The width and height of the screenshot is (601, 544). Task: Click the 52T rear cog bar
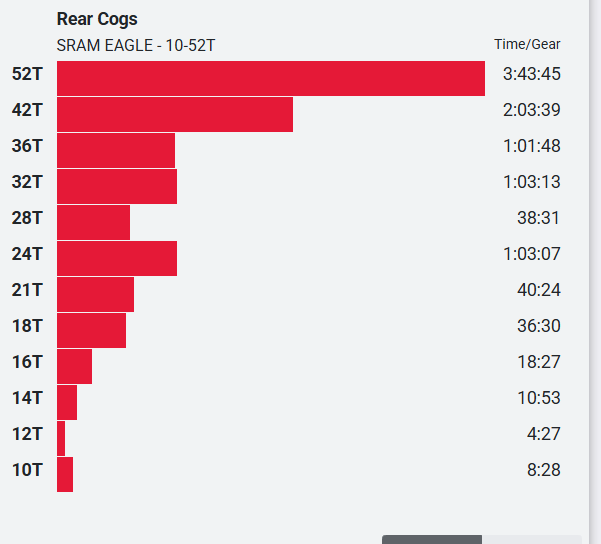270,78
